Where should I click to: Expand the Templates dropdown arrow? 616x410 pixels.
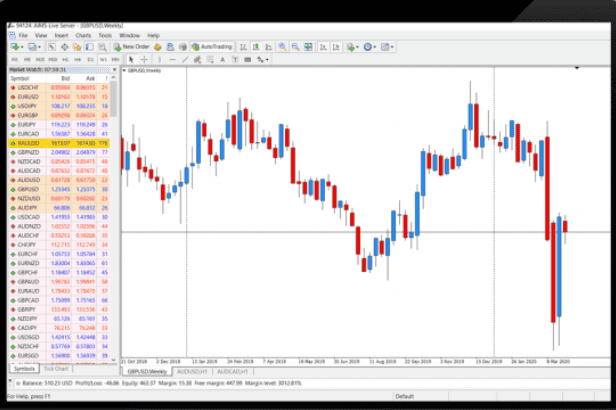[392, 47]
